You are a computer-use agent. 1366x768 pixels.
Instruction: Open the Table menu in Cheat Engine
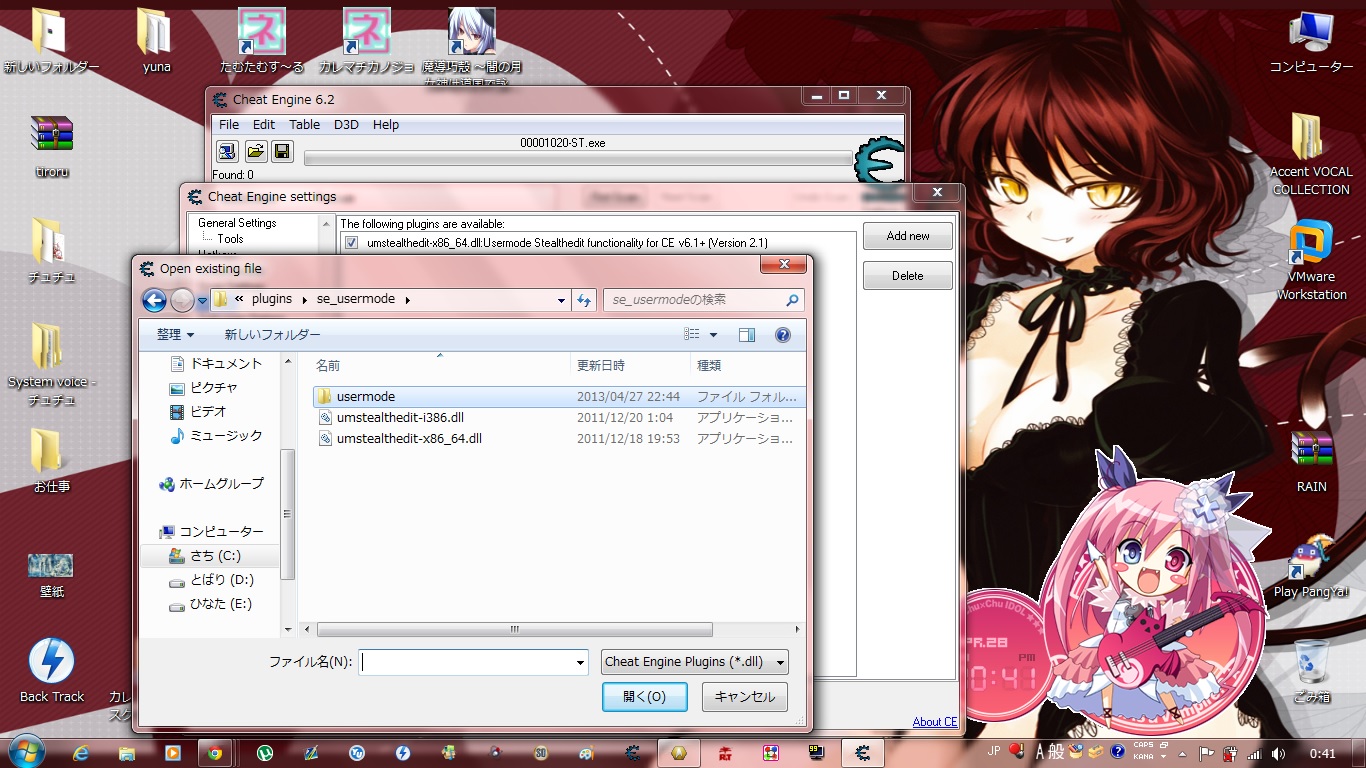click(304, 125)
